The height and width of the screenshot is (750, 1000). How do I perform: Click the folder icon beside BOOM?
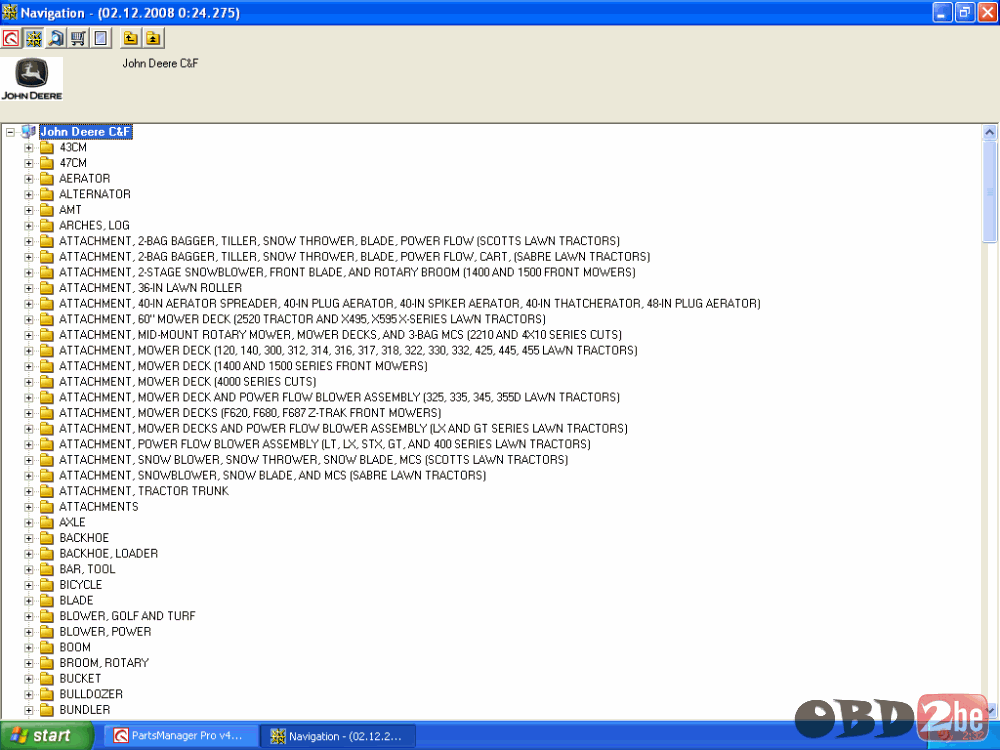pyautogui.click(x=47, y=647)
